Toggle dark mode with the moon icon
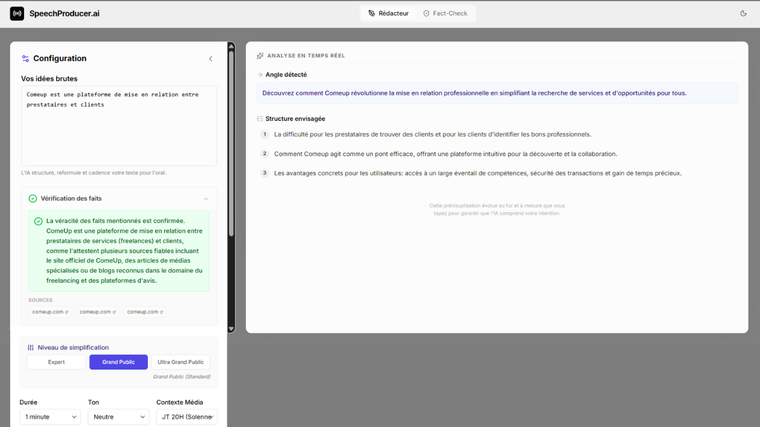The height and width of the screenshot is (427, 760). (x=743, y=13)
